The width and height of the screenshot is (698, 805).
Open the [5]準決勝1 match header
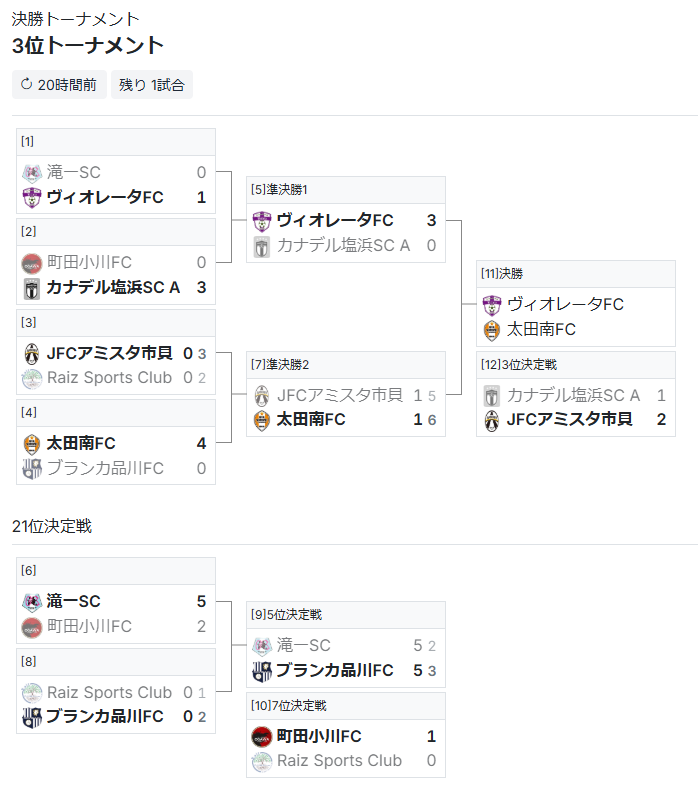tap(346, 190)
